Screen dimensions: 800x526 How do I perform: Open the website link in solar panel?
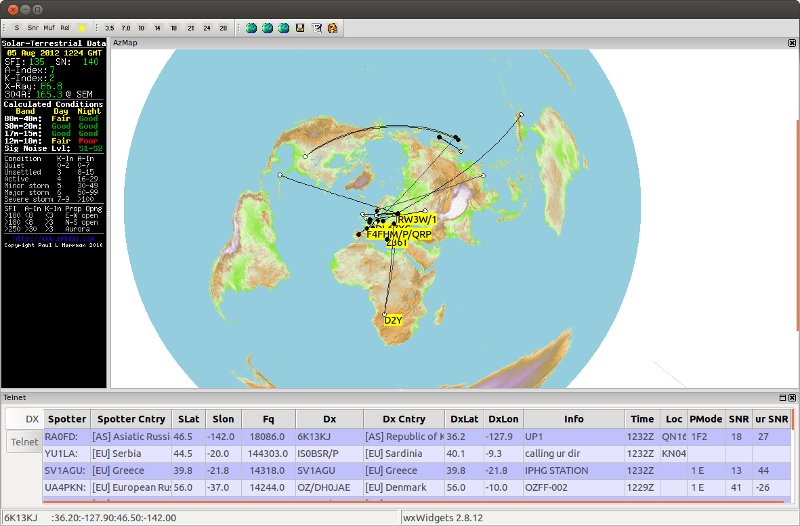pos(53,238)
